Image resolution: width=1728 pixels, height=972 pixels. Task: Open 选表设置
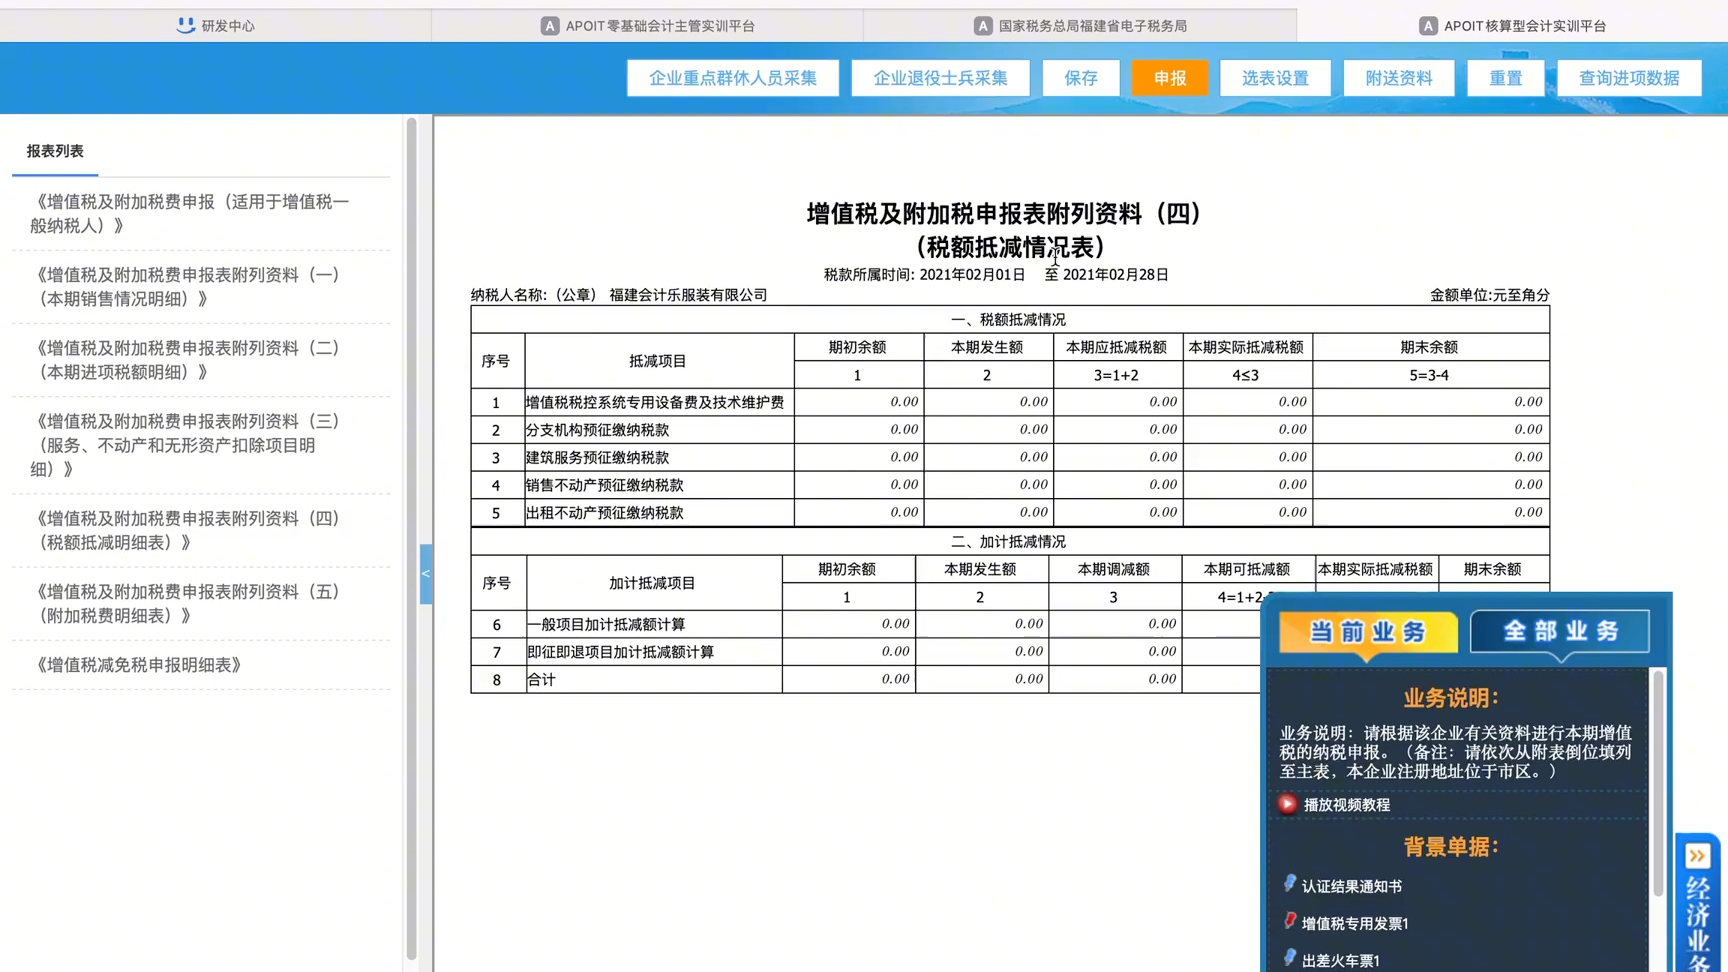[x=1274, y=77]
